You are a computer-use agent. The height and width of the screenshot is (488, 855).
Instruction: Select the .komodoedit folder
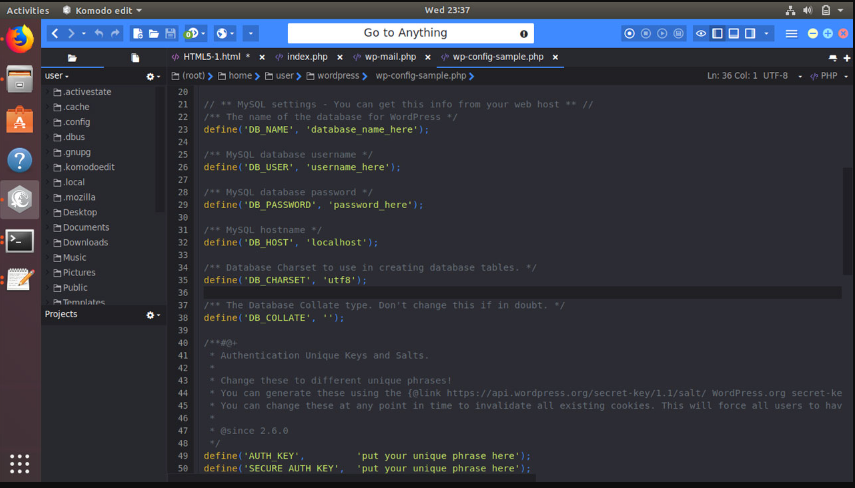88,167
